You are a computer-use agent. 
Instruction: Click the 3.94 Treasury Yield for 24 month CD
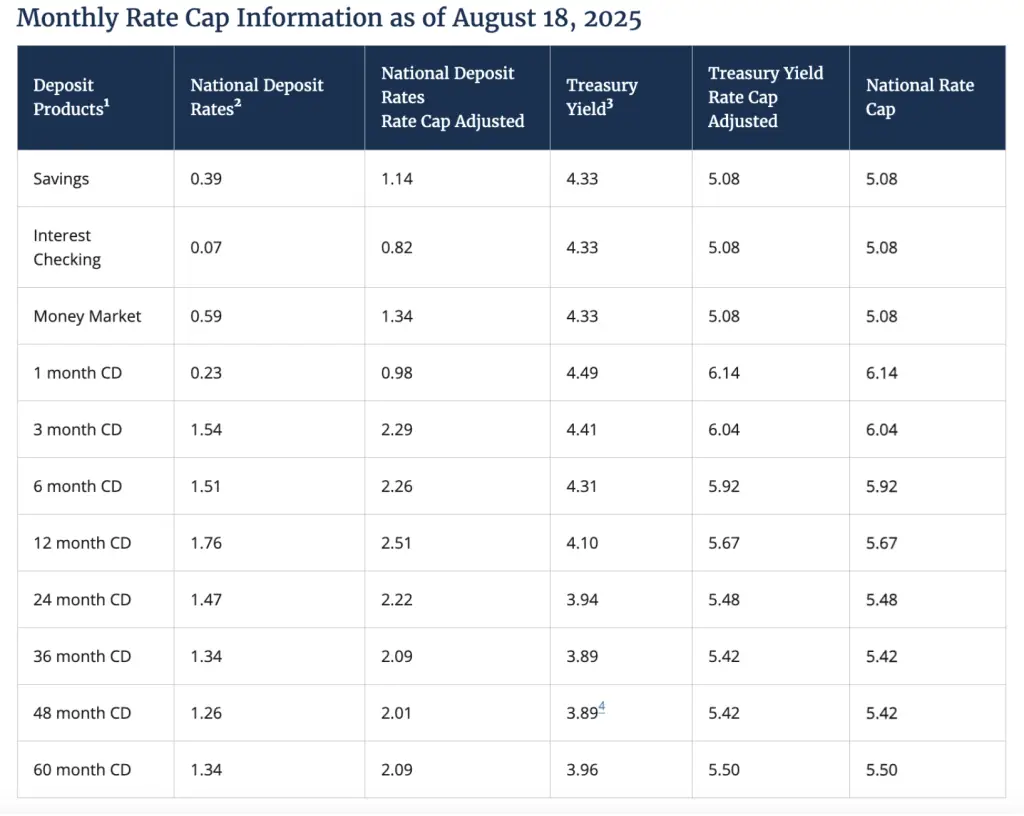[582, 600]
